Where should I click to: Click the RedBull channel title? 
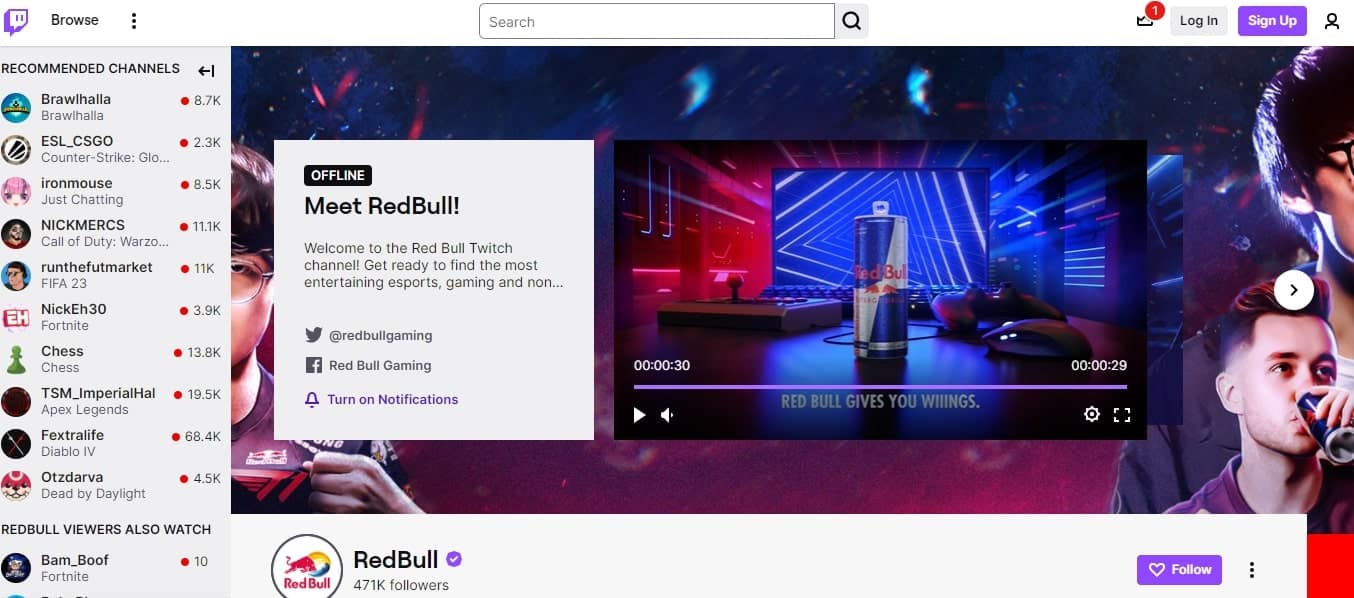(x=397, y=560)
